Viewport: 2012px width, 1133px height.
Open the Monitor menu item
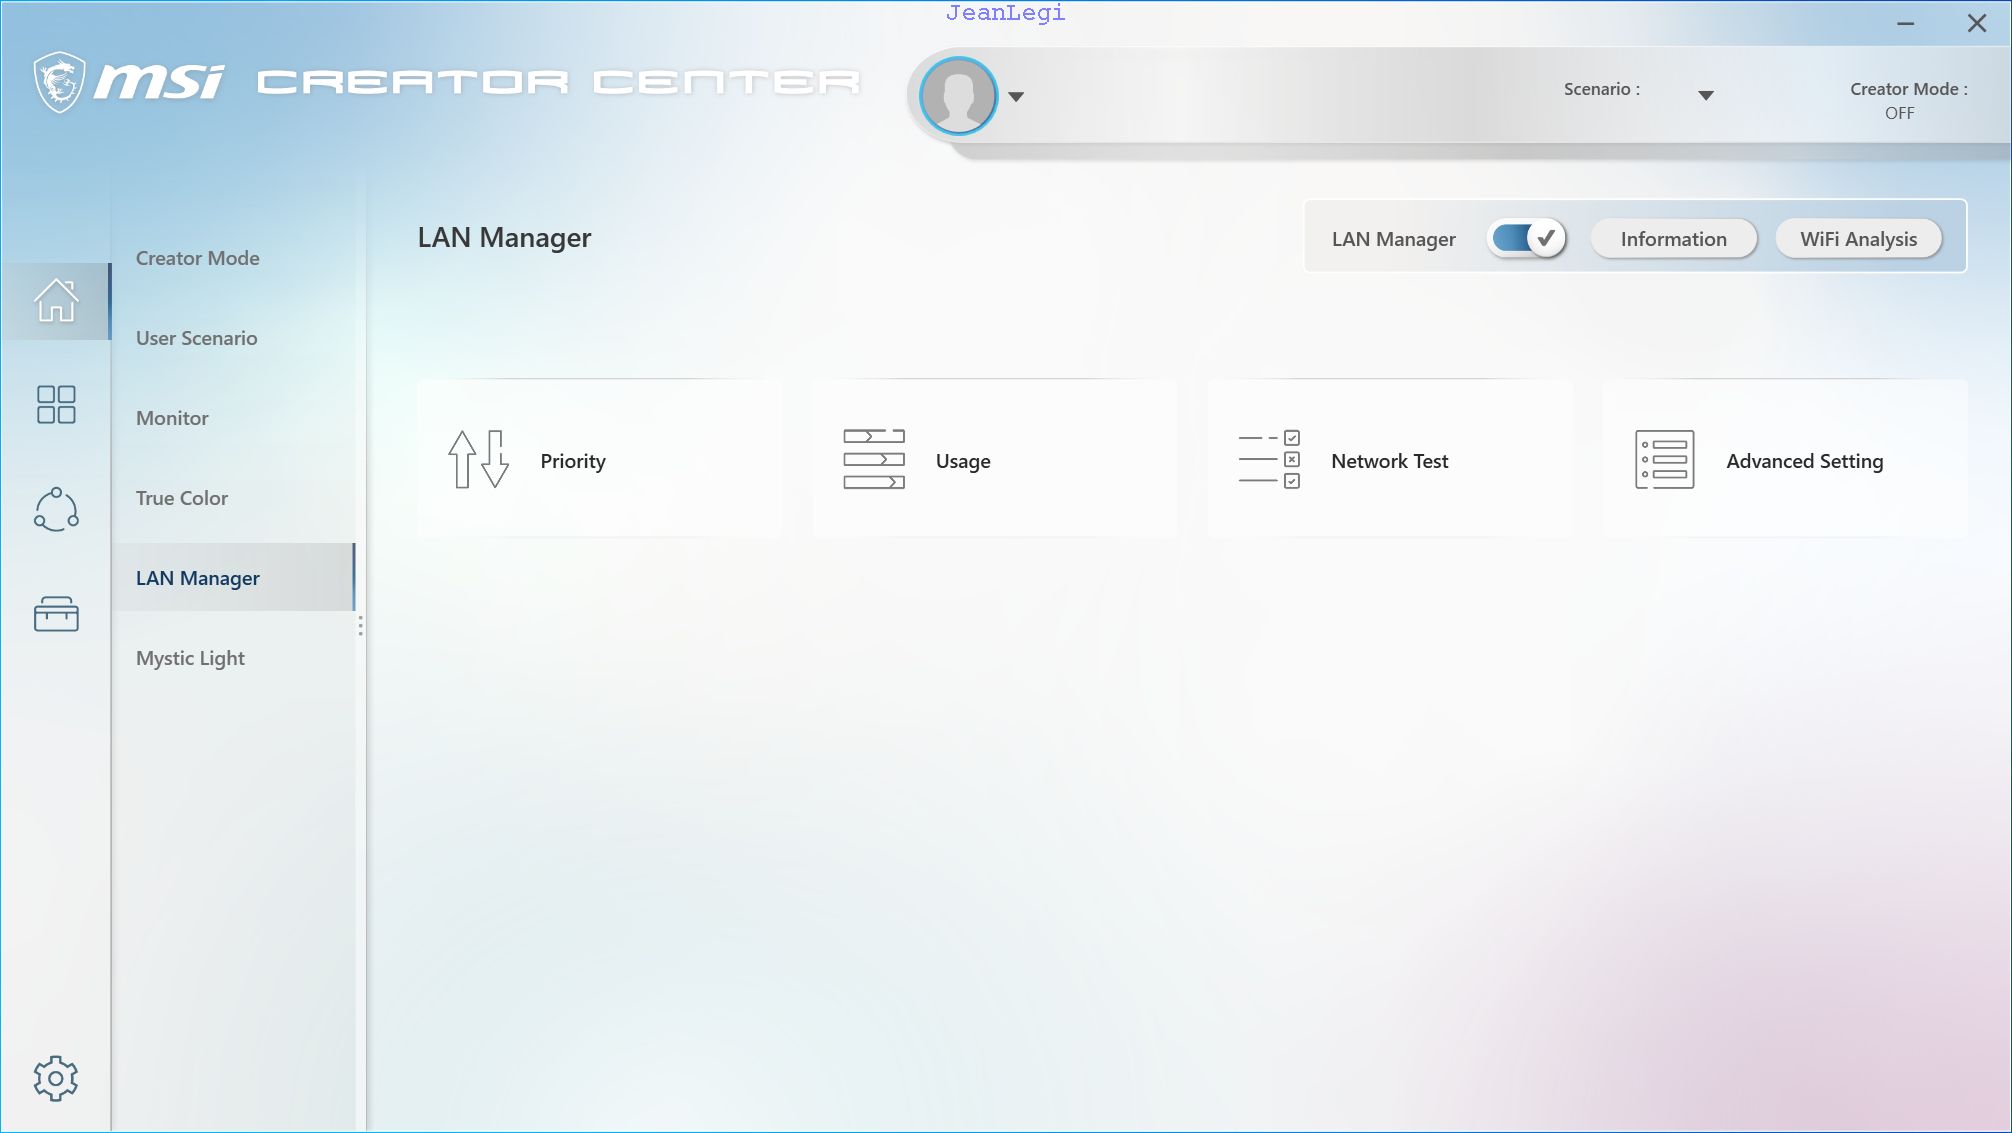pyautogui.click(x=172, y=418)
